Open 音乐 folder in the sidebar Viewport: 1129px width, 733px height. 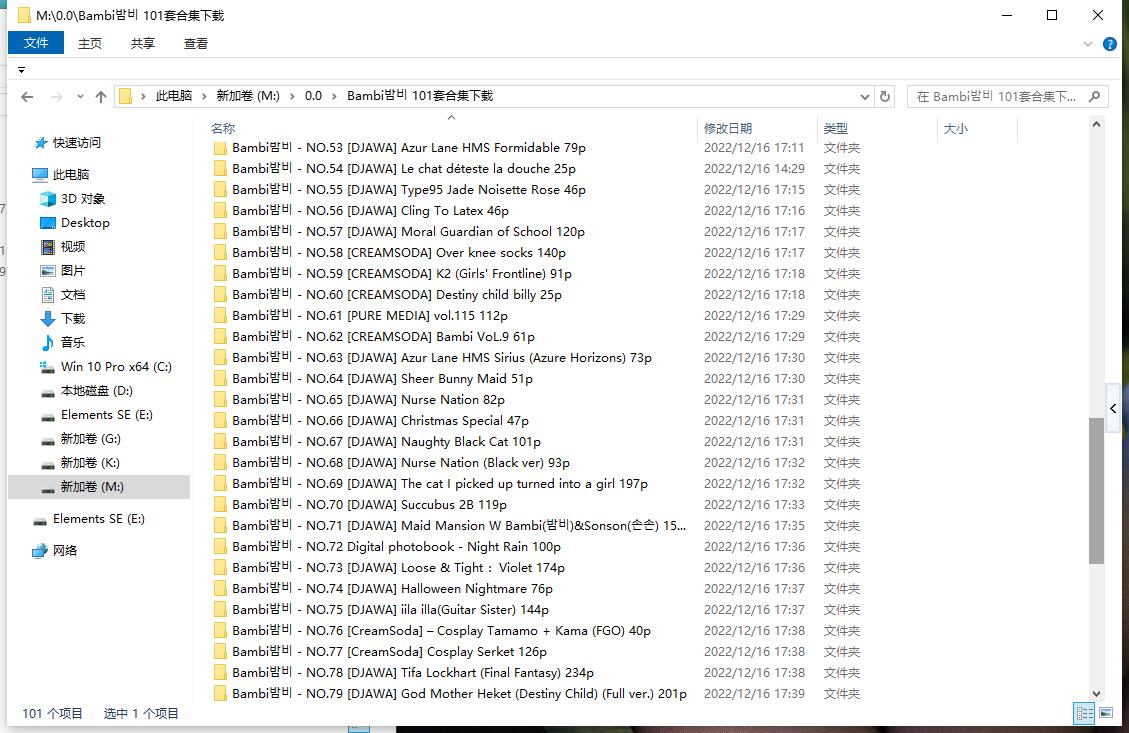[x=63, y=342]
